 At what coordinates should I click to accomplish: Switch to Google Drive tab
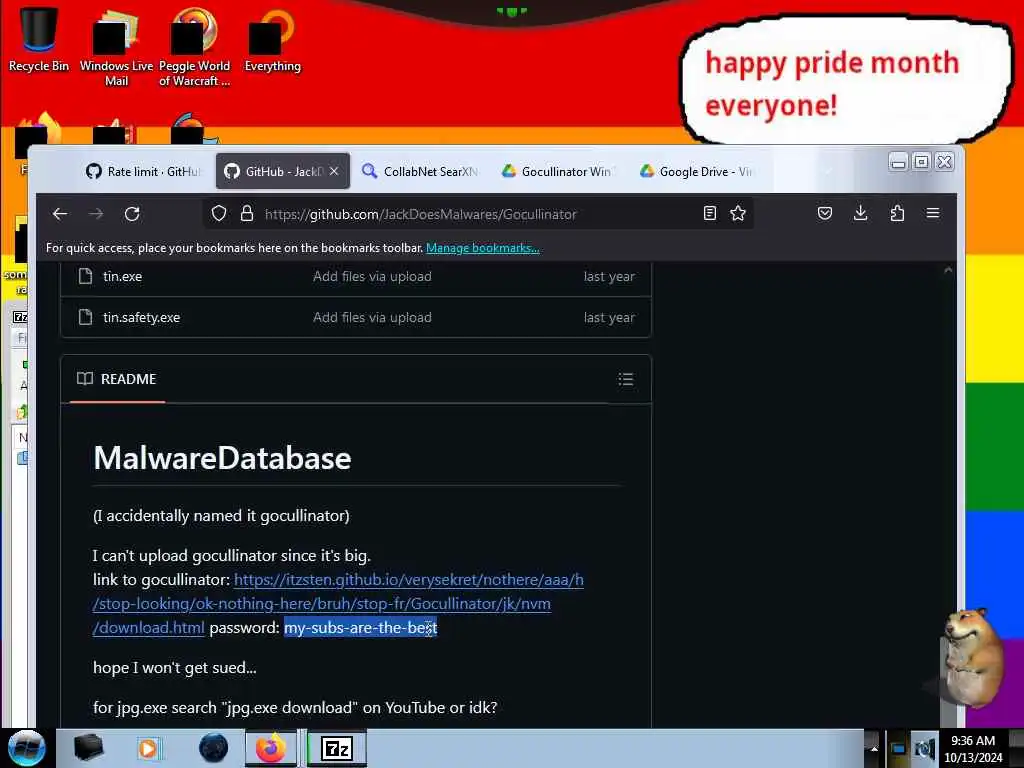coord(696,171)
